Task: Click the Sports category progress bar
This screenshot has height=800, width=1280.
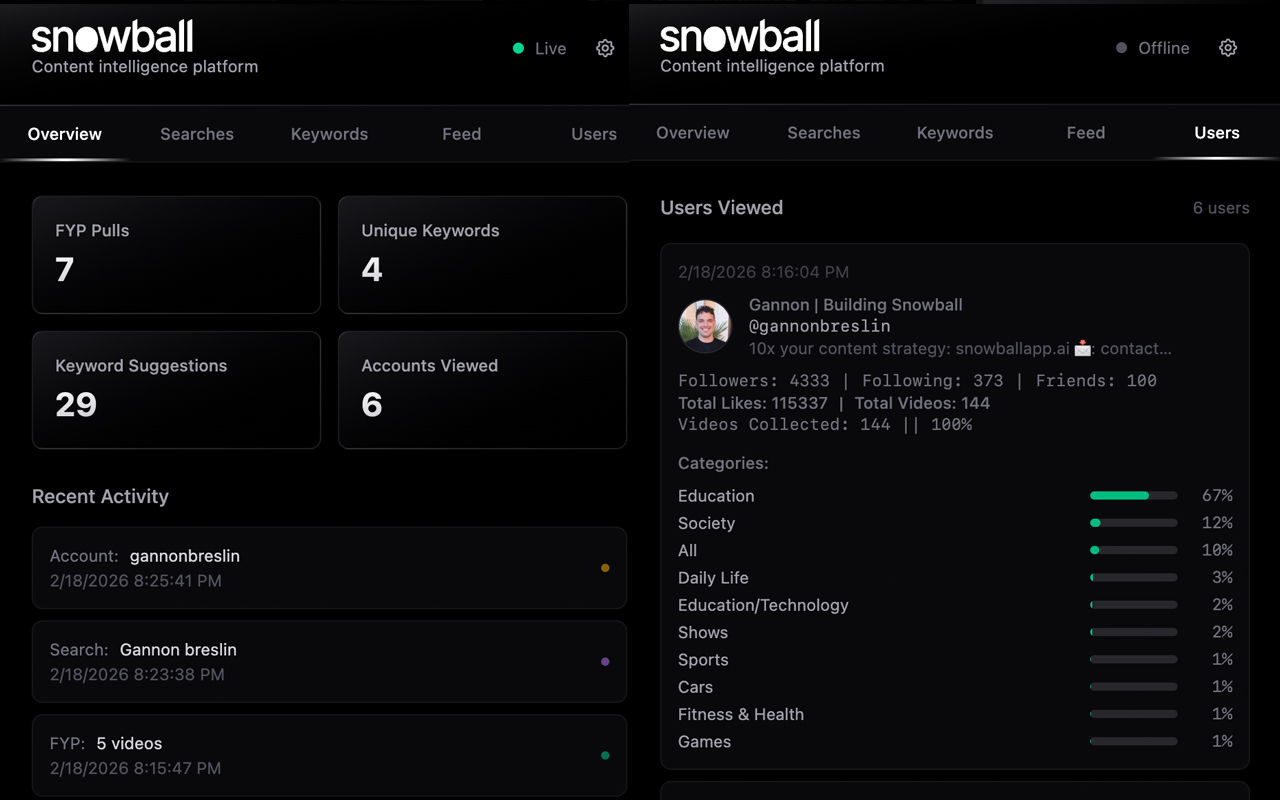Action: 1133,660
